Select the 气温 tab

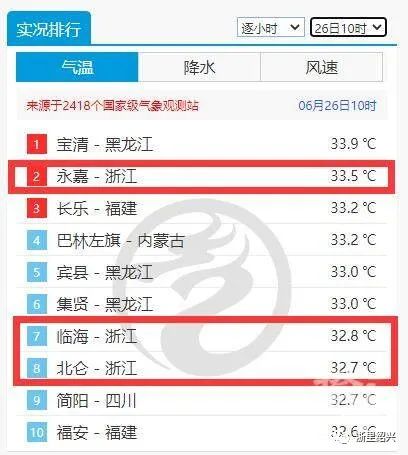[x=77, y=67]
